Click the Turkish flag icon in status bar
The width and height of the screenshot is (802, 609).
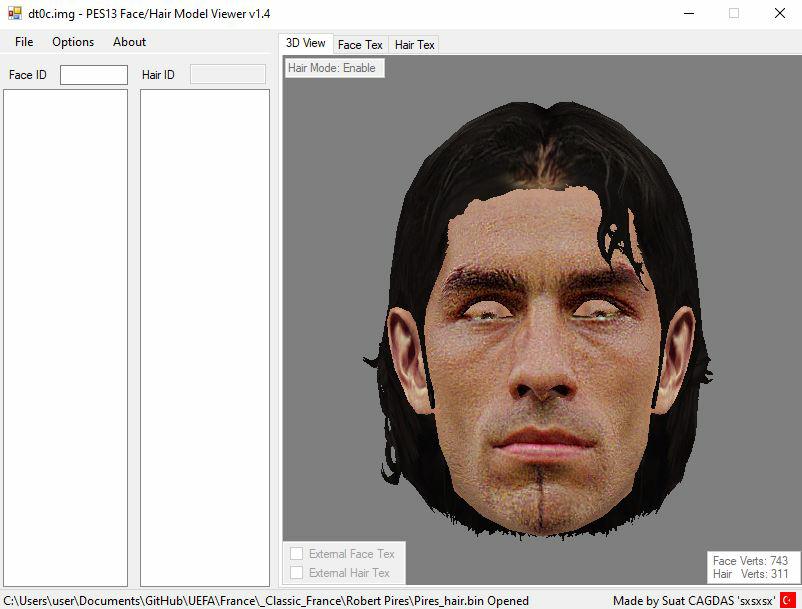788,600
